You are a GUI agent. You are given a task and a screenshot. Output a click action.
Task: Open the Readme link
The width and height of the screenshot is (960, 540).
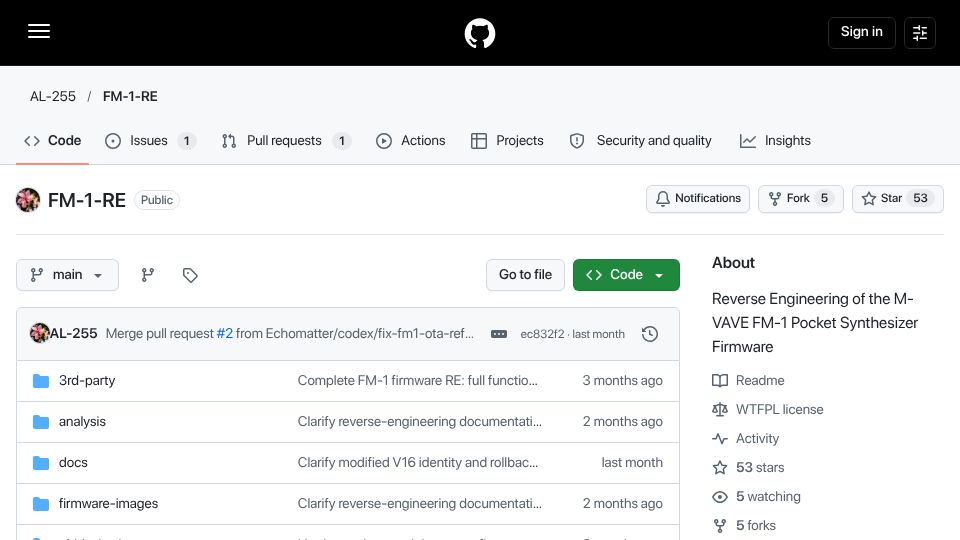[x=748, y=380]
